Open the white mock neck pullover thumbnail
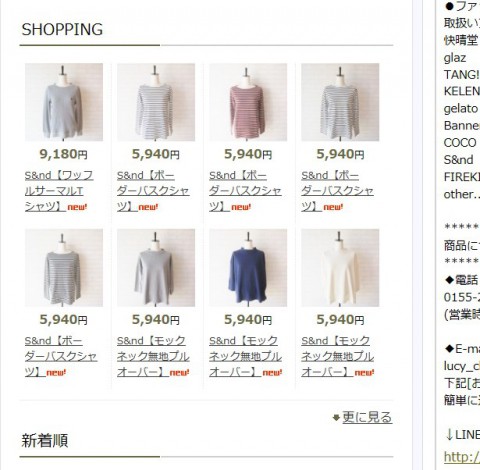This screenshot has height=470, width=480. 340,268
